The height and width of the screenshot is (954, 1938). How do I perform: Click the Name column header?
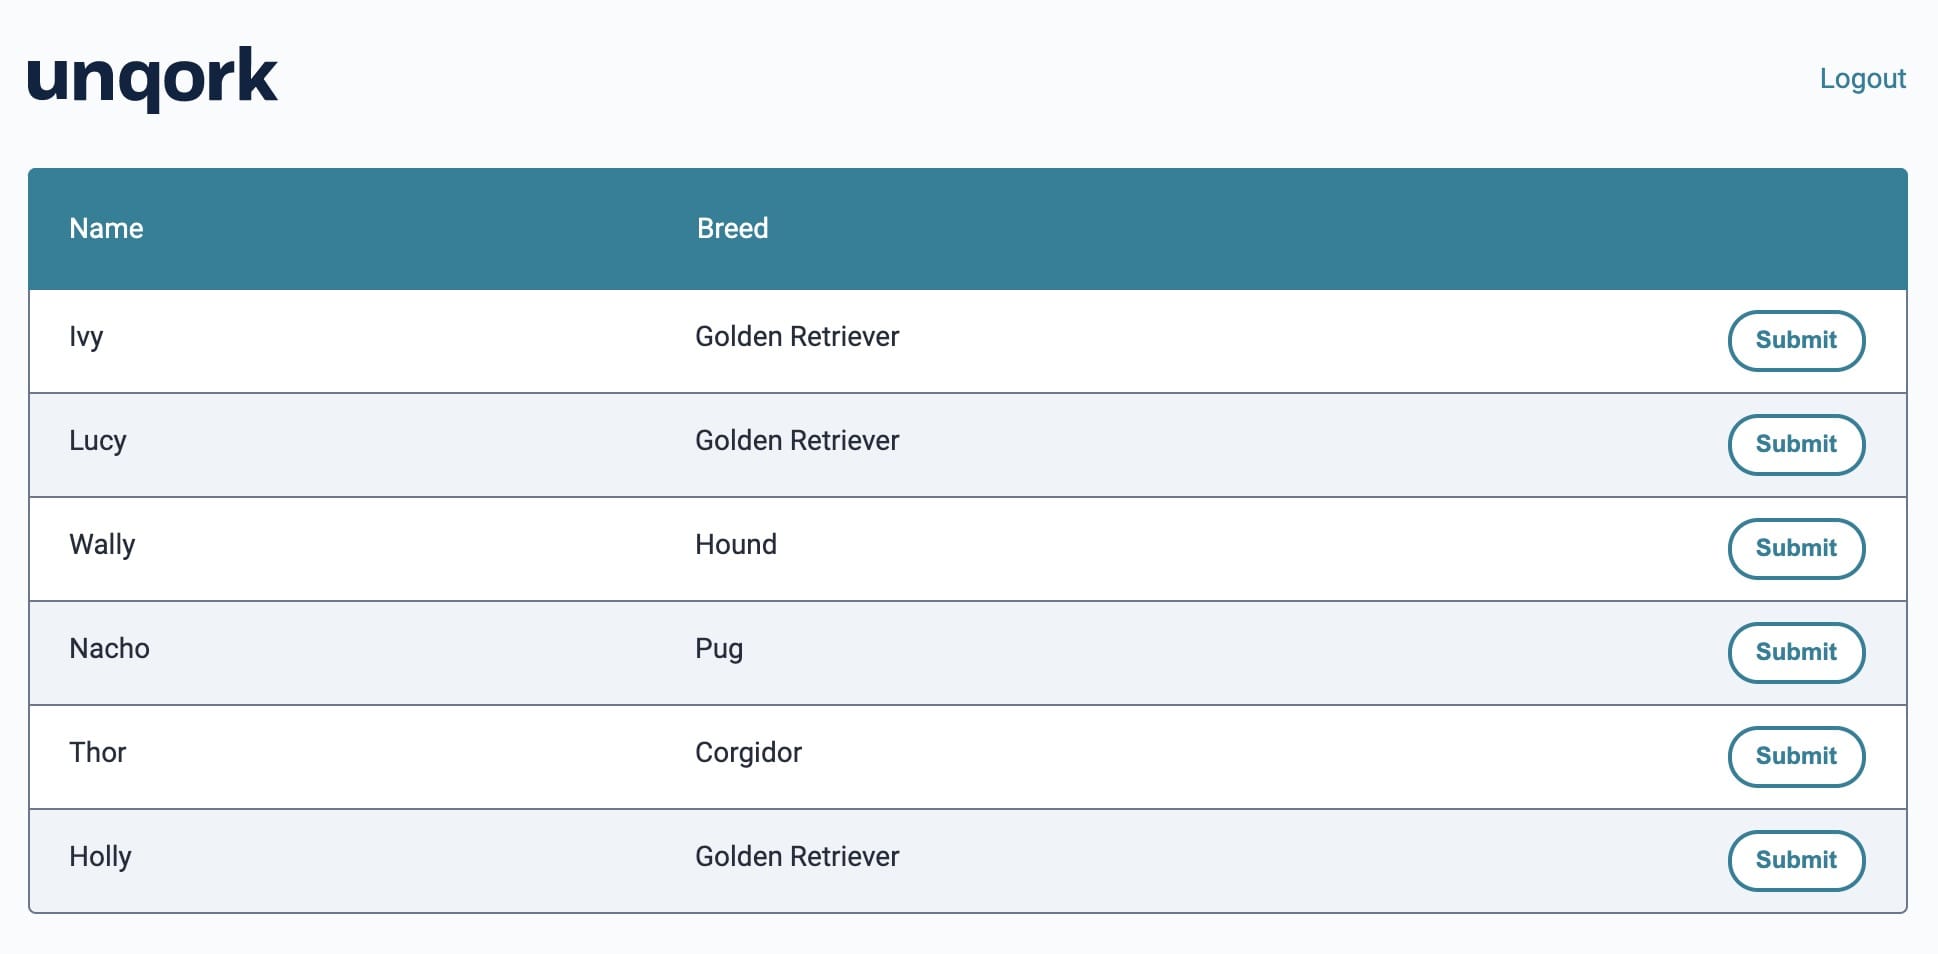106,228
